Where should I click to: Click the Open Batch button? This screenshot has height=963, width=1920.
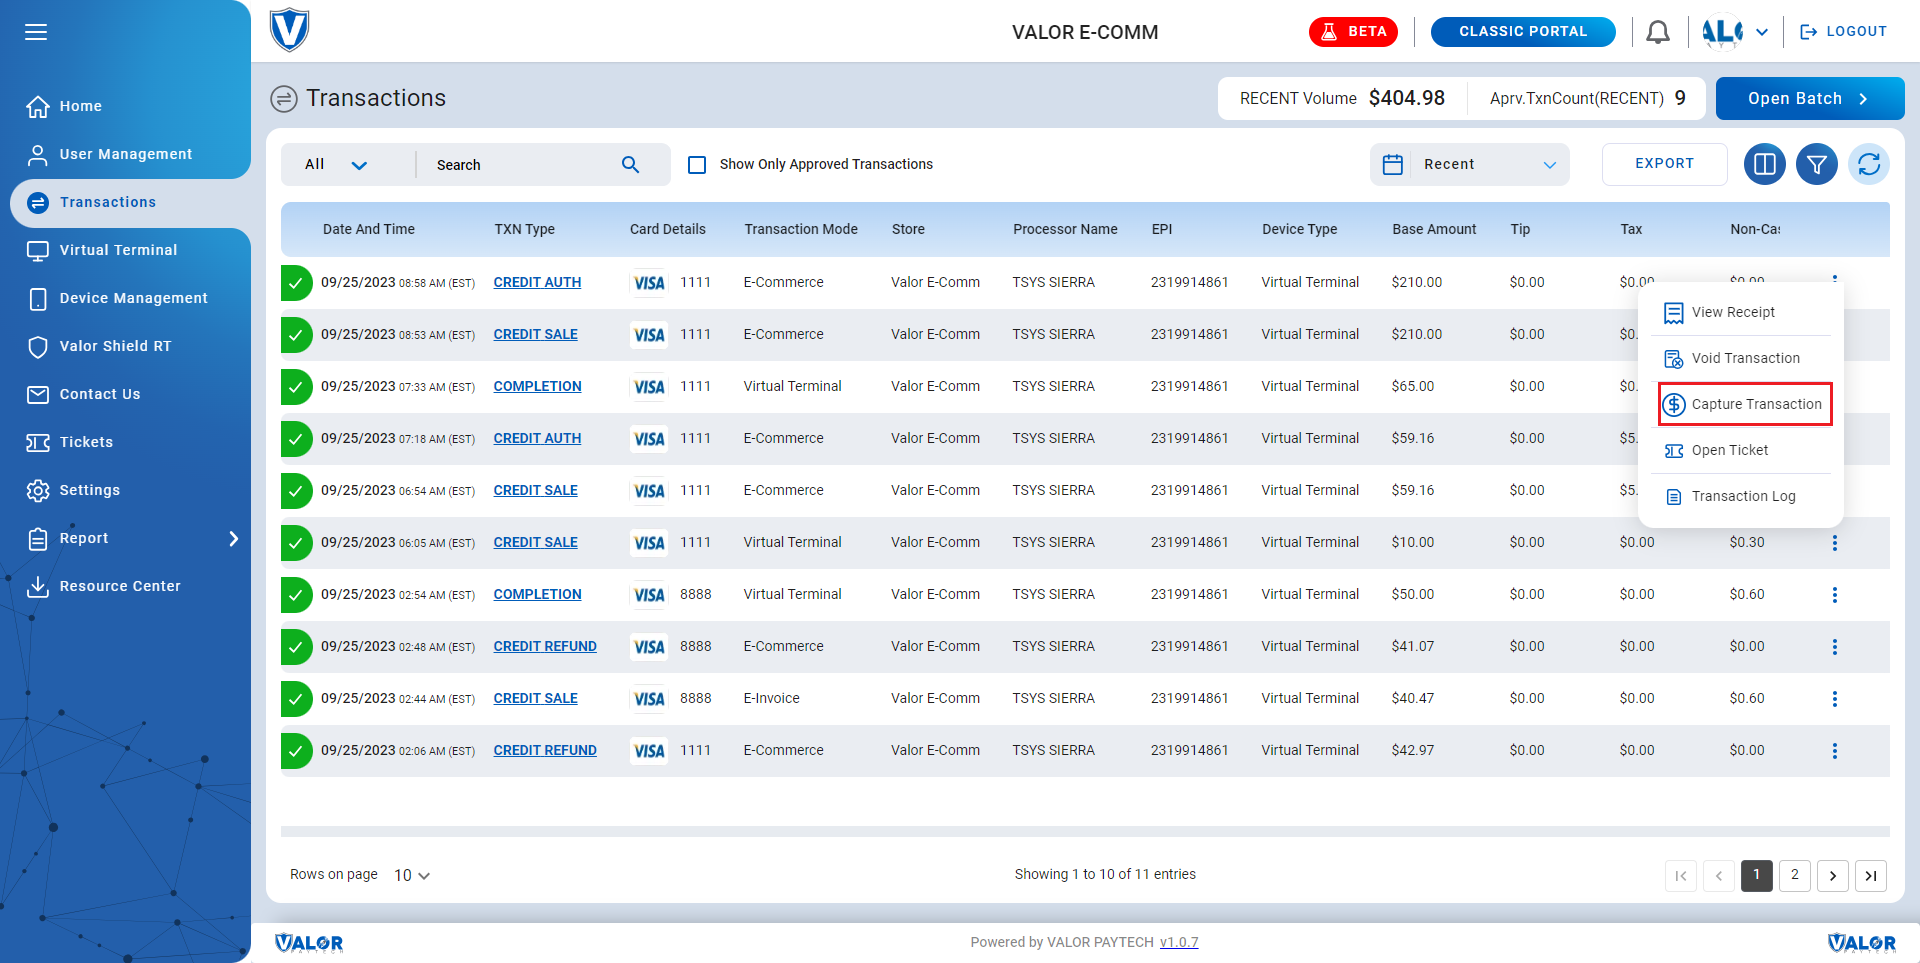coord(1808,98)
